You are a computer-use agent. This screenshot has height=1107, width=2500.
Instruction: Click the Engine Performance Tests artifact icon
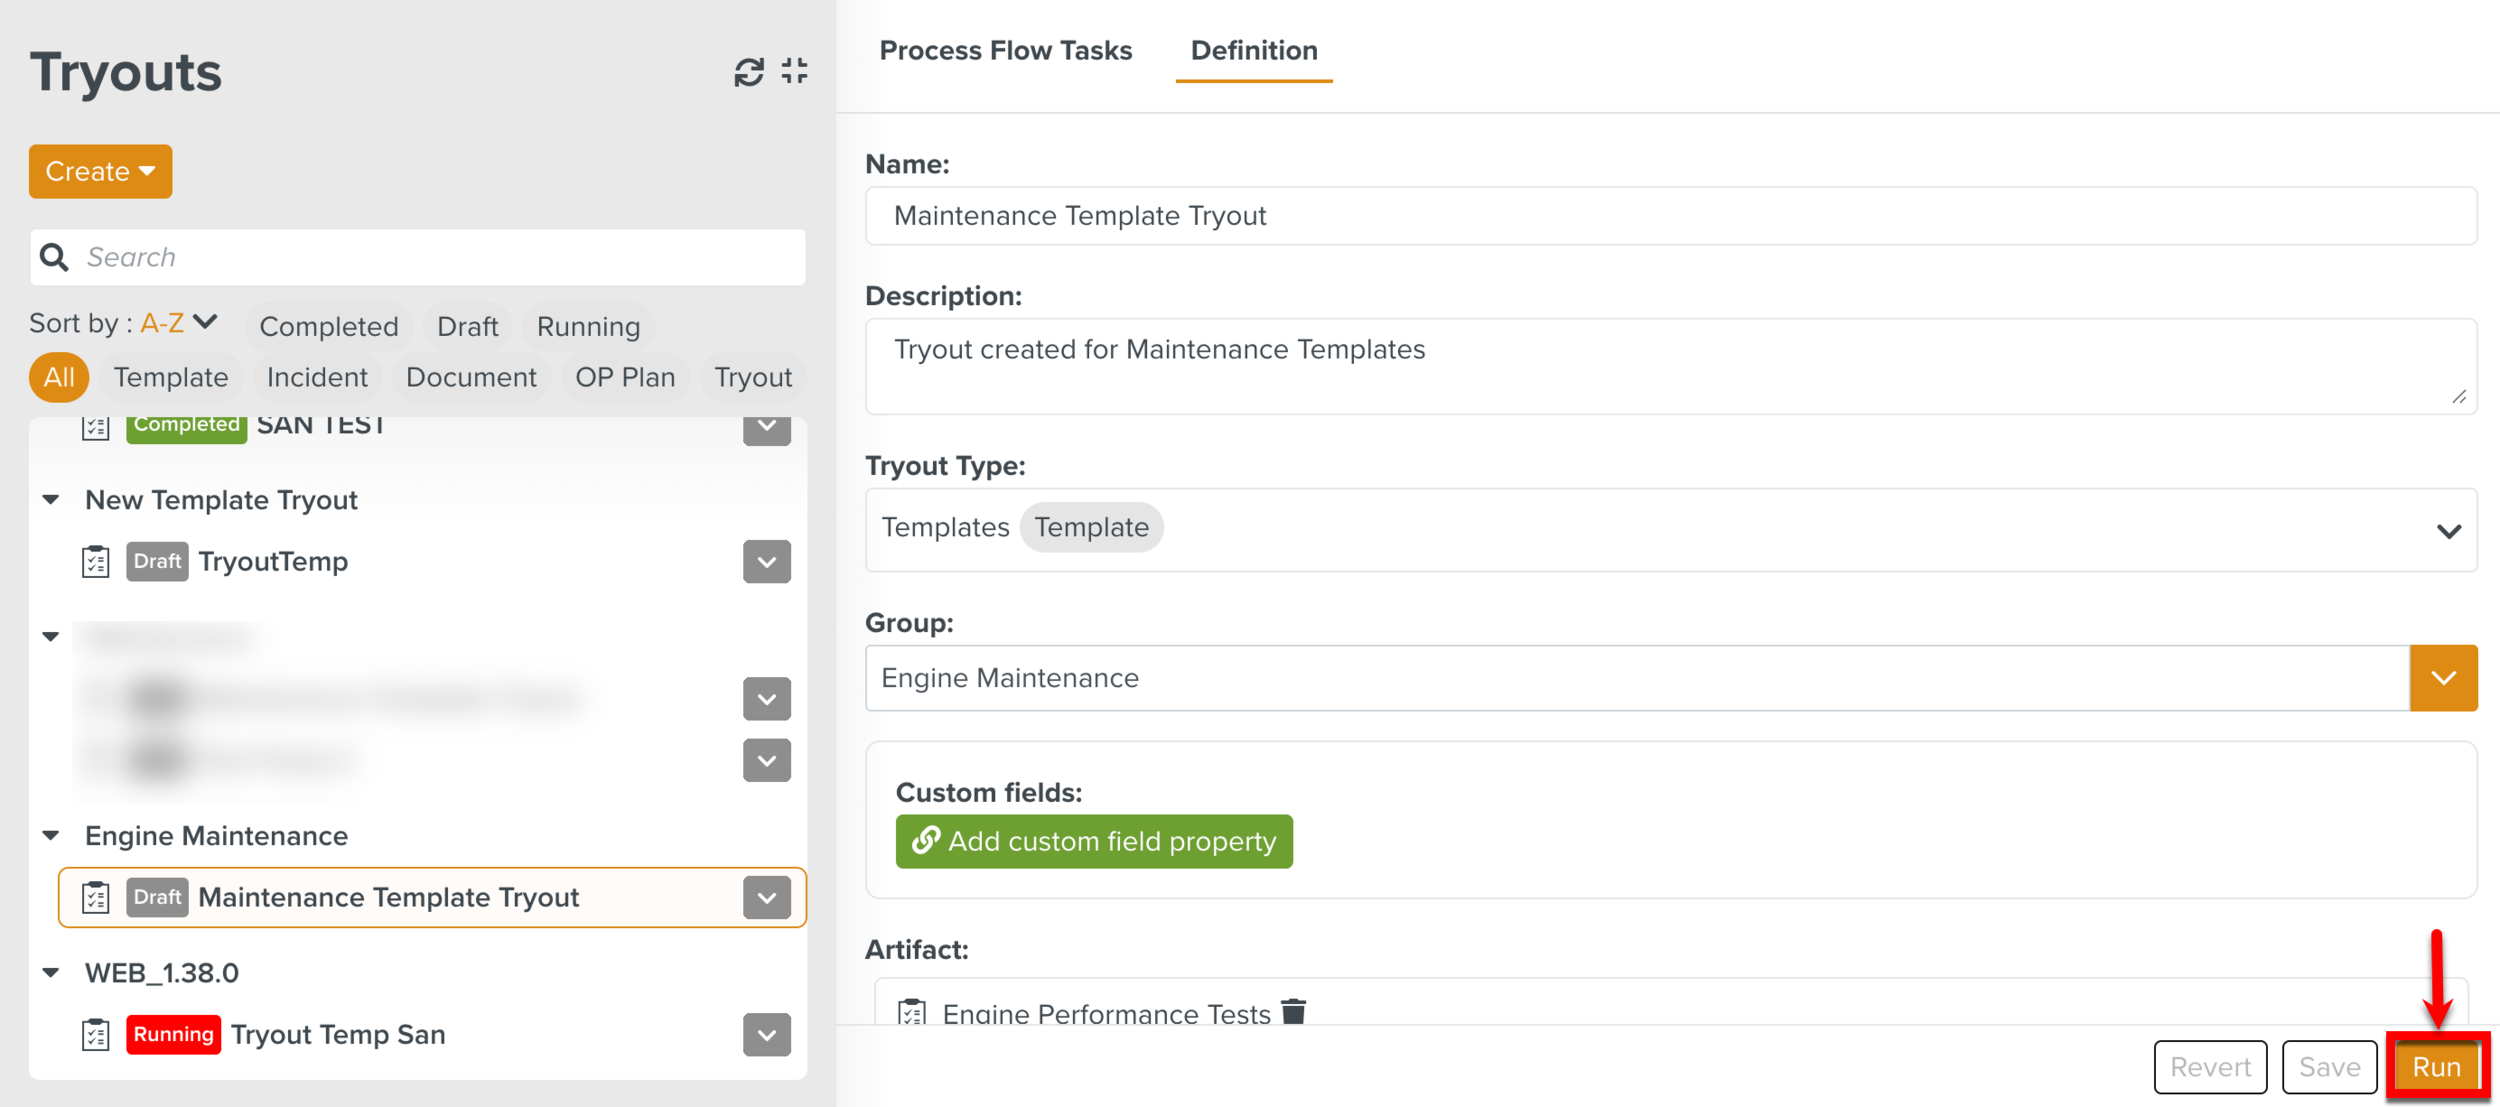coord(911,1012)
